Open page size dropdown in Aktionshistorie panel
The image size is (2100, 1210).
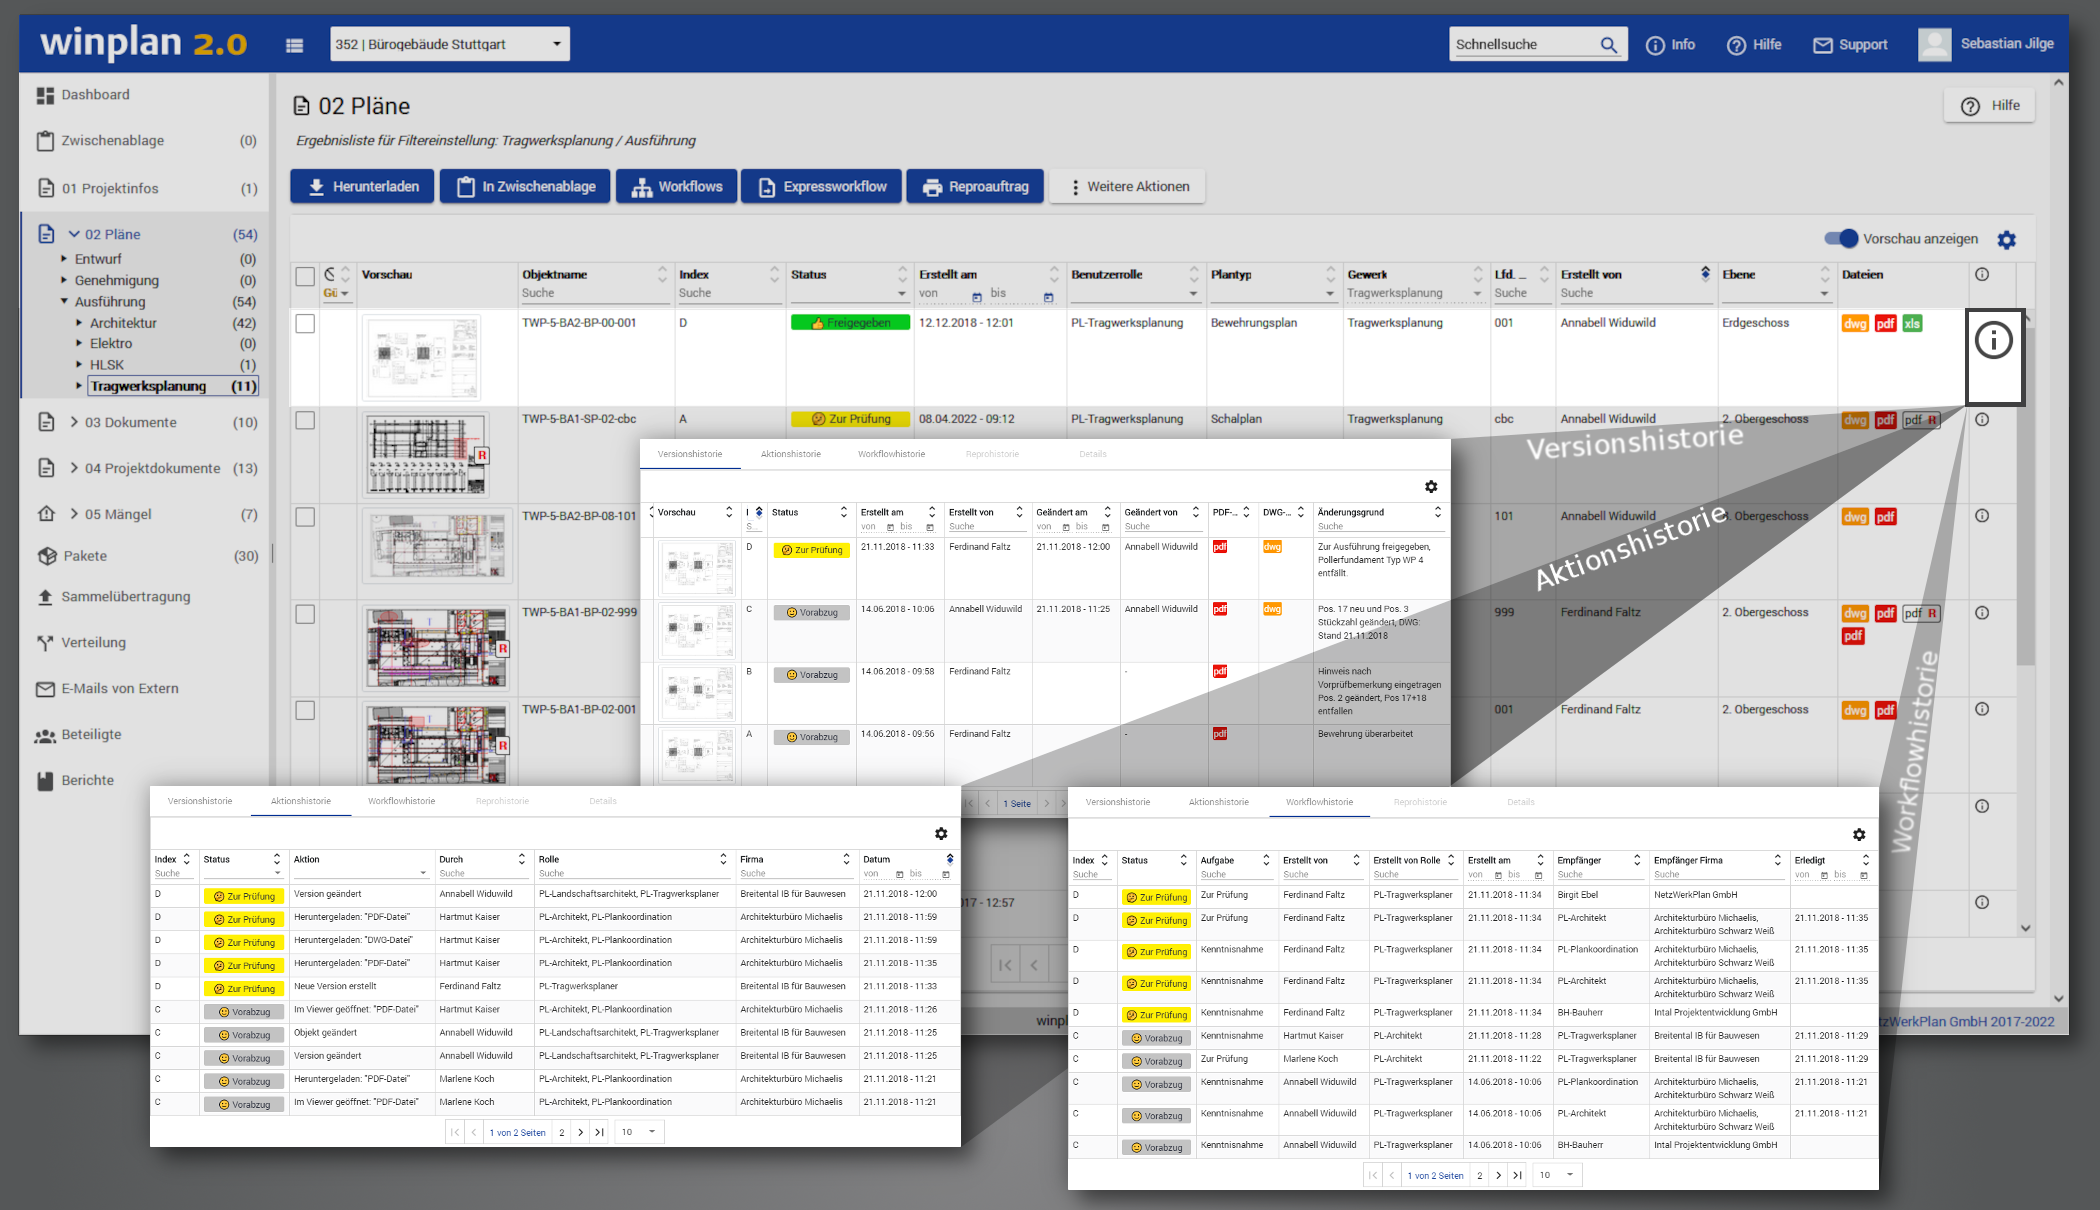pyautogui.click(x=640, y=1132)
